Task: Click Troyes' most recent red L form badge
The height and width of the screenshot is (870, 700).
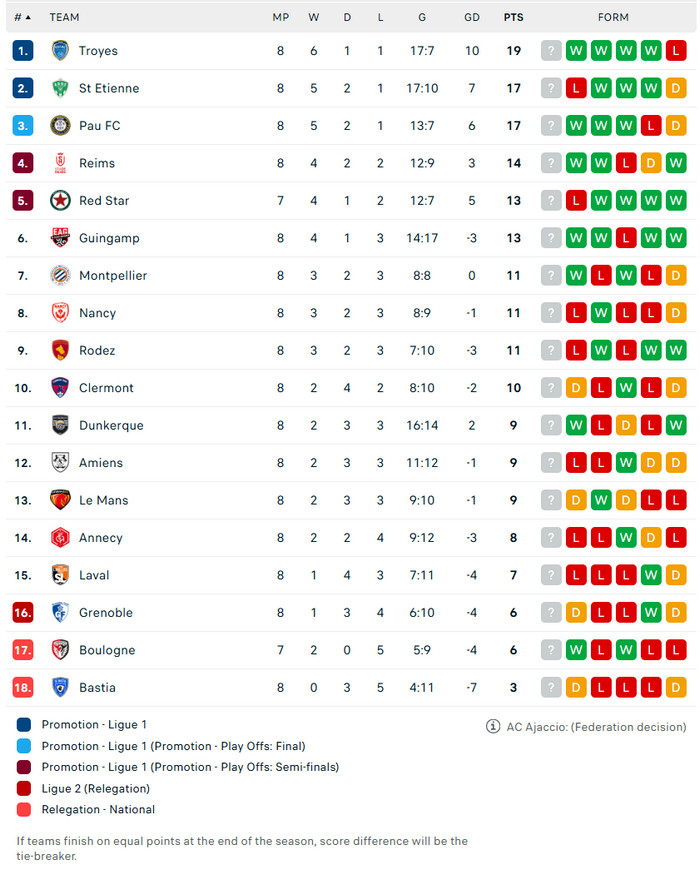Action: coord(676,51)
